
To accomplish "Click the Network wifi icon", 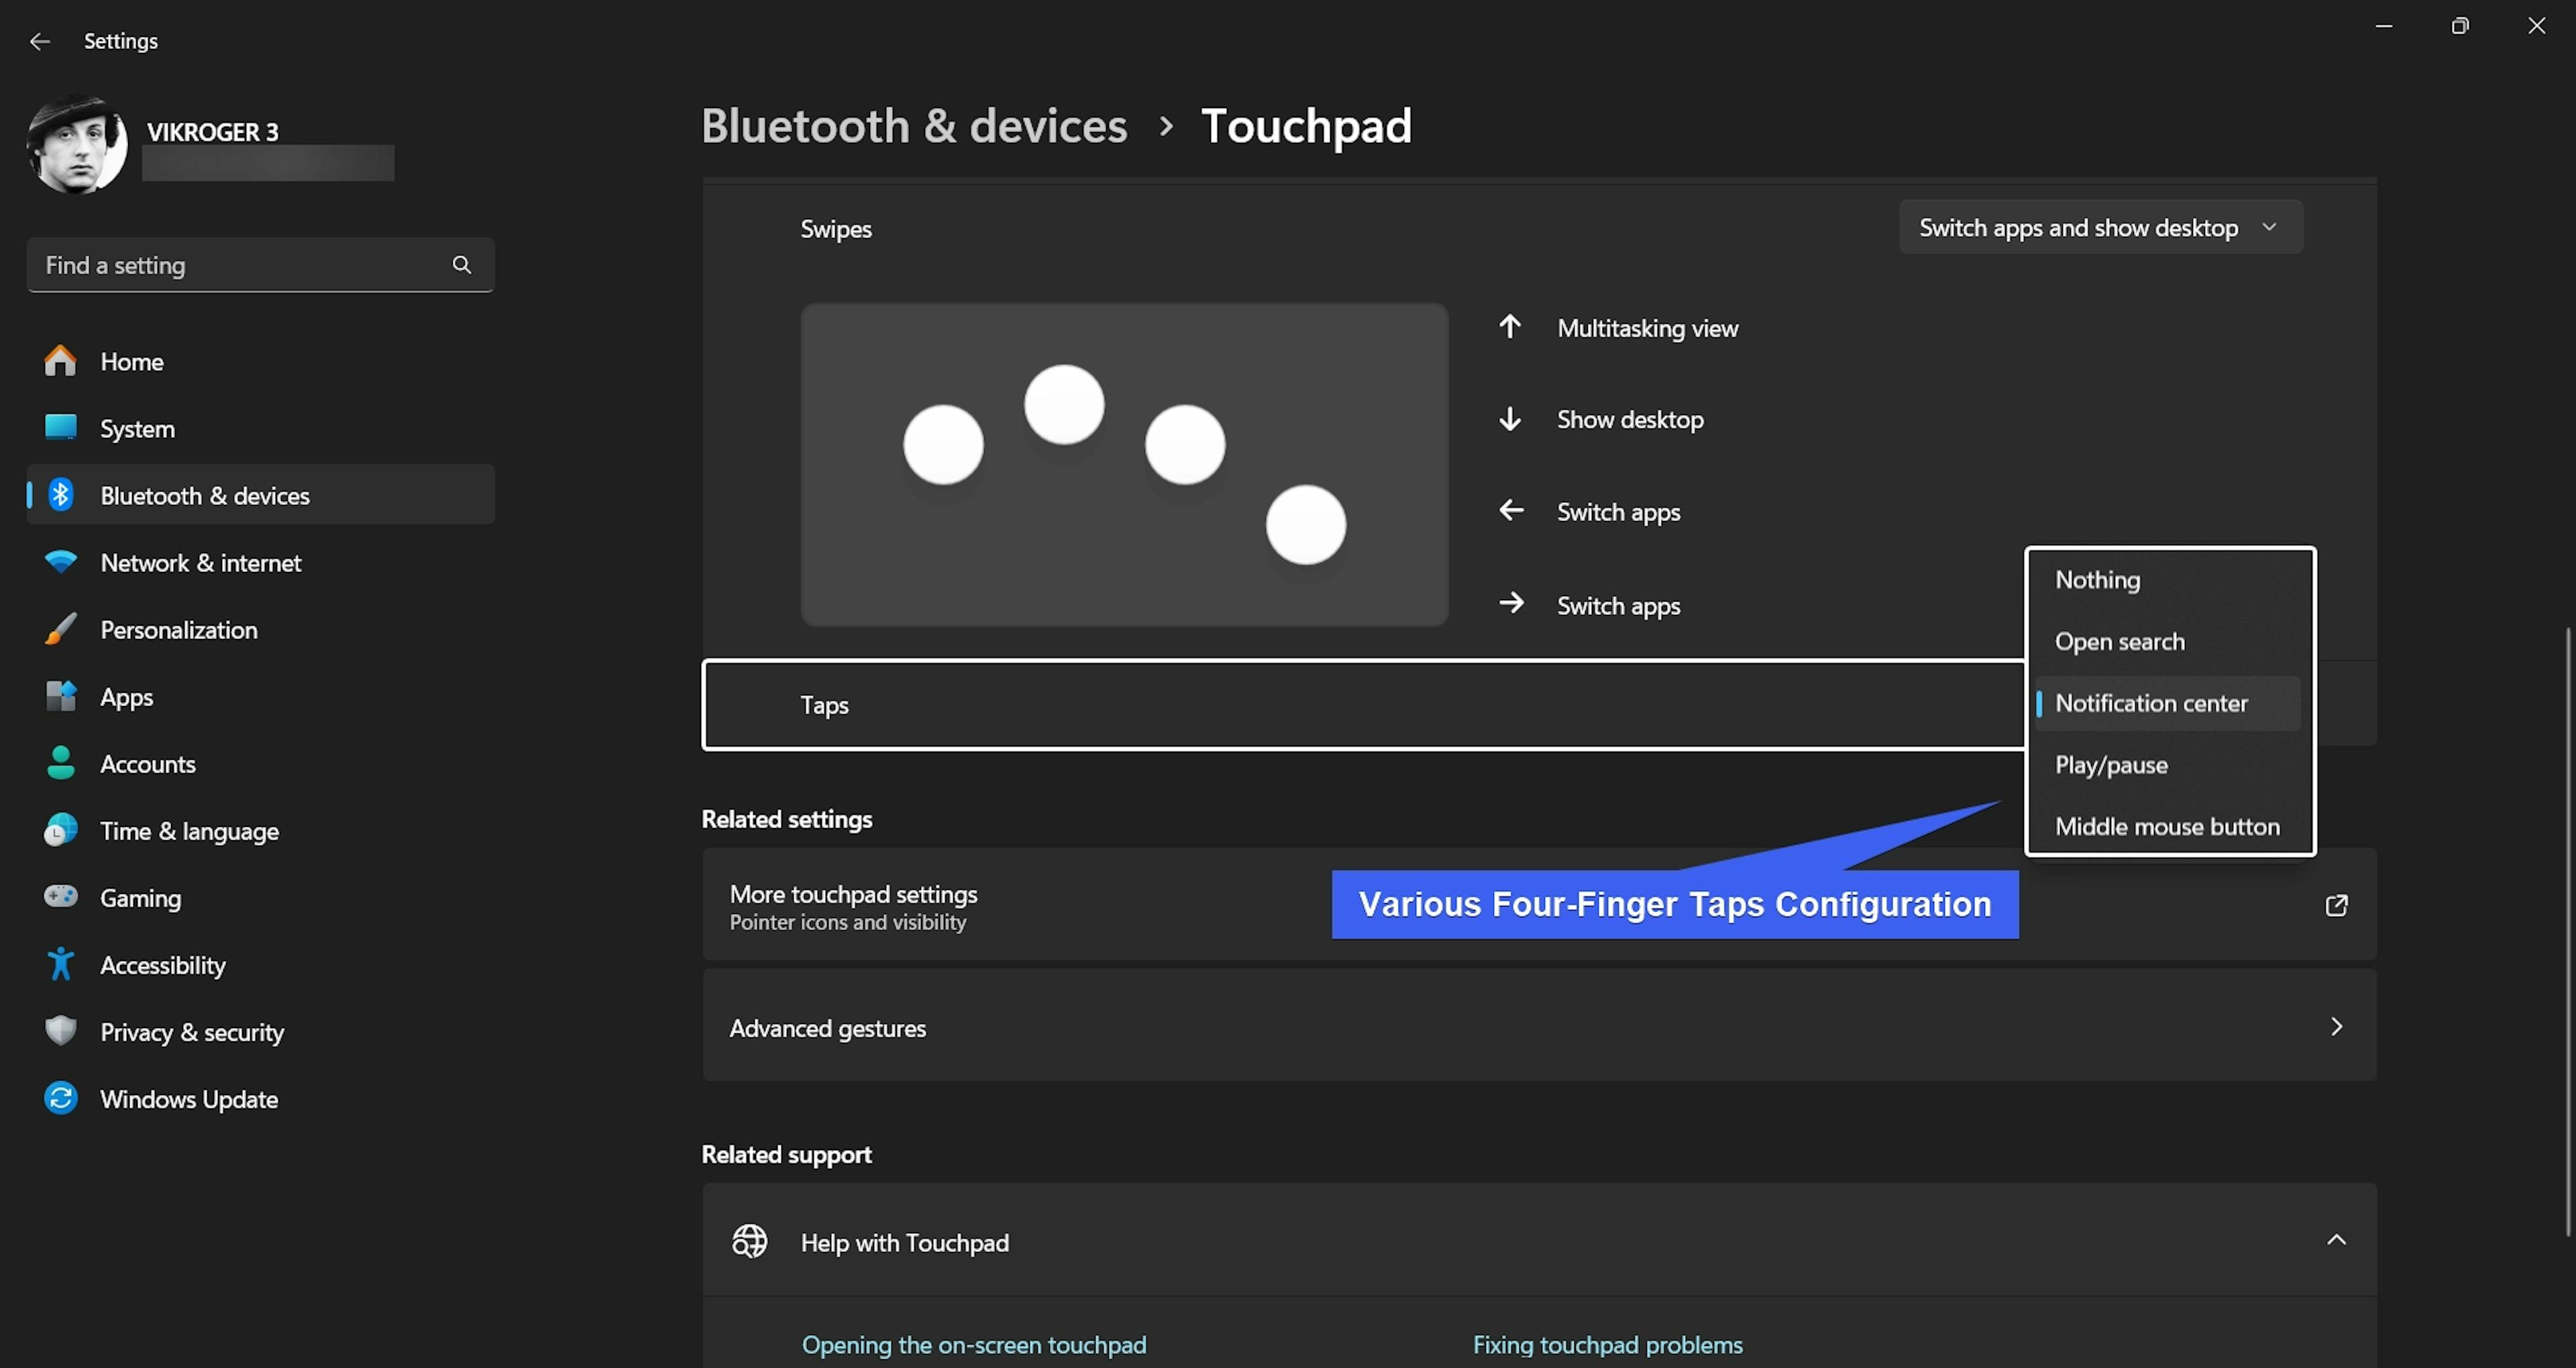I will coord(60,562).
